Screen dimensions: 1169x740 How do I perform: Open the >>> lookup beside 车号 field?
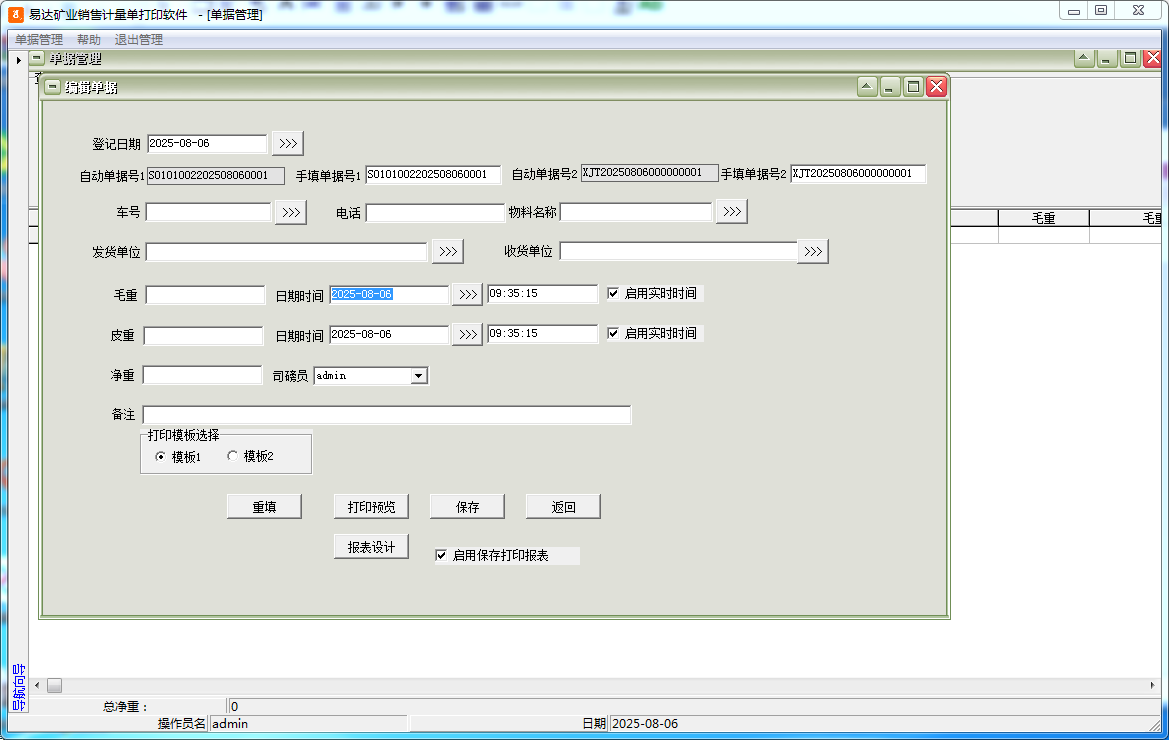point(291,212)
